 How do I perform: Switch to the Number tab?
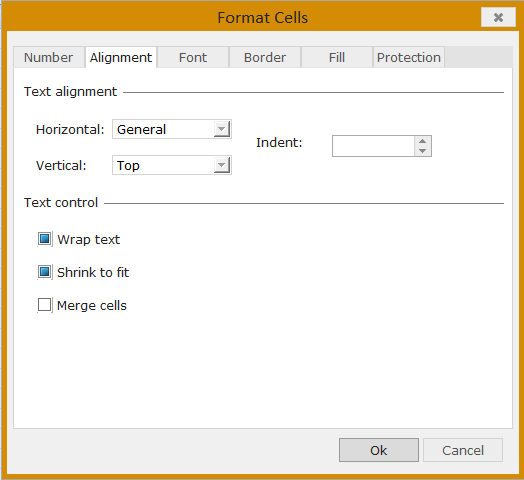[x=48, y=57]
